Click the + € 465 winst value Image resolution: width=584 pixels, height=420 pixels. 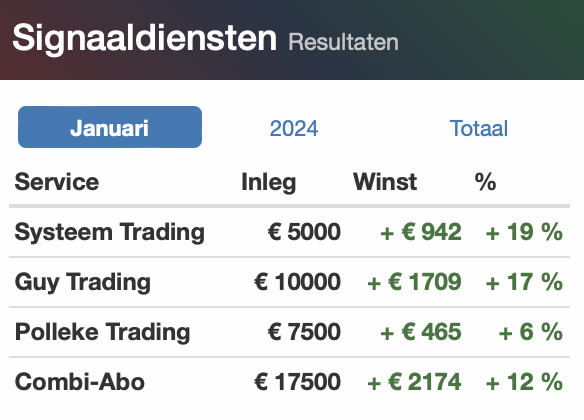[421, 332]
